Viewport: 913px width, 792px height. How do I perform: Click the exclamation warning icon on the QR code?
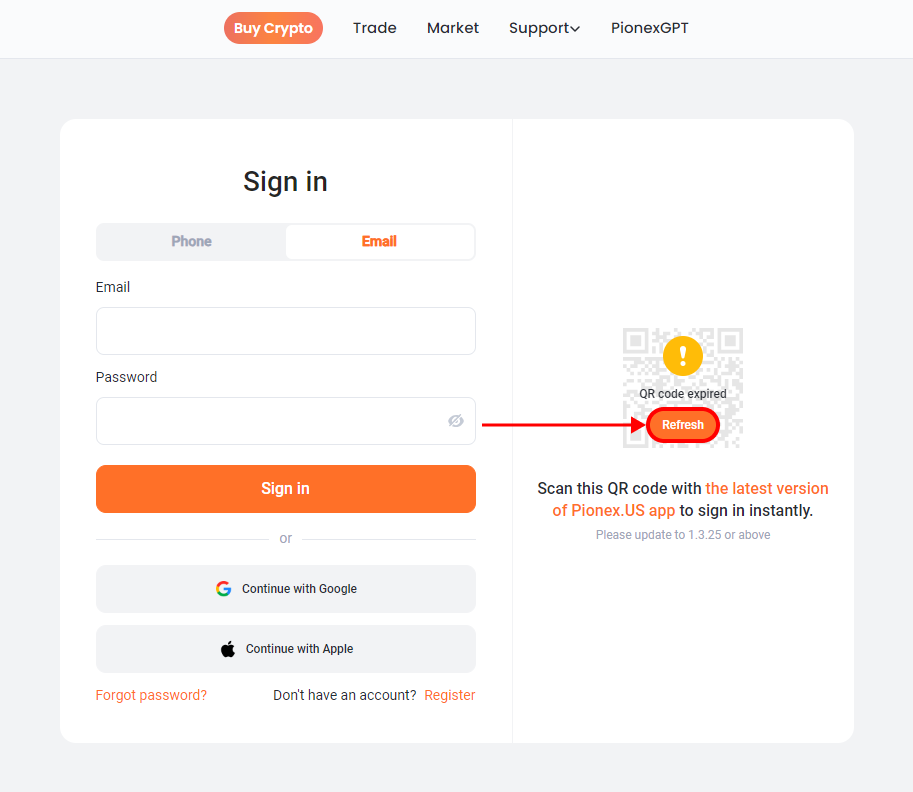682,356
